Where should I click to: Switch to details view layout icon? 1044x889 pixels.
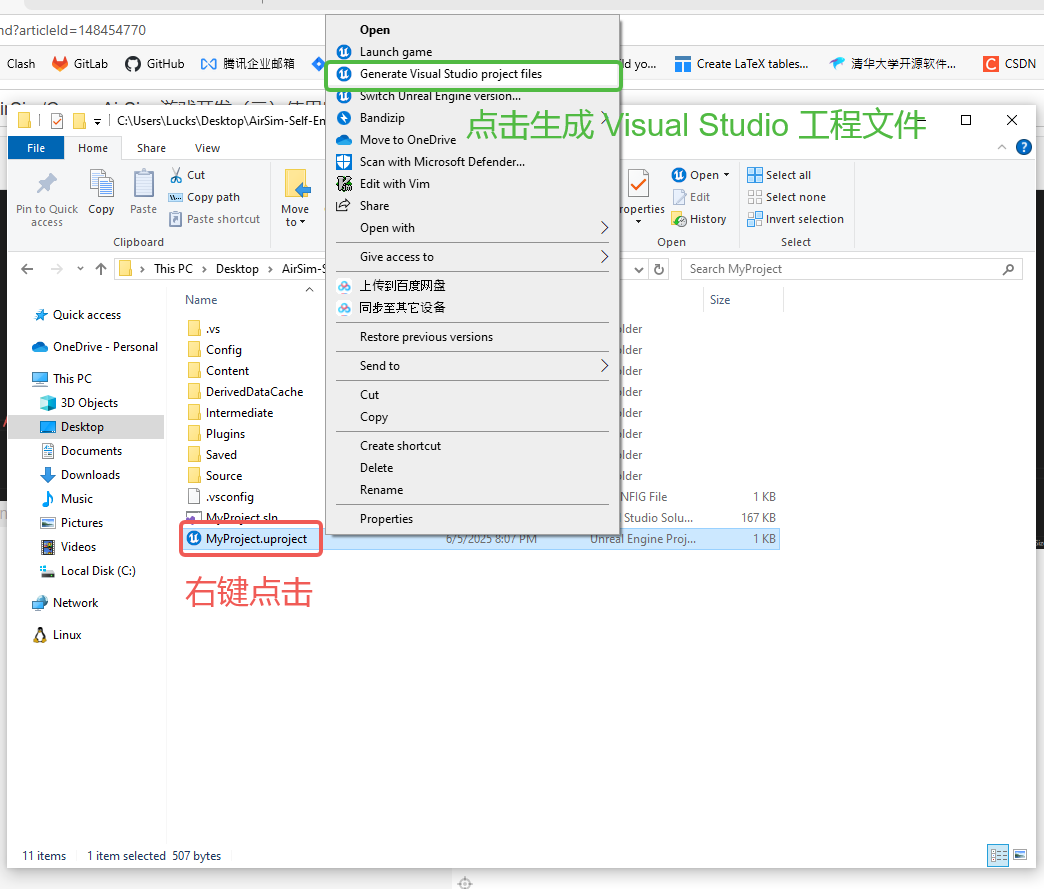(997, 855)
